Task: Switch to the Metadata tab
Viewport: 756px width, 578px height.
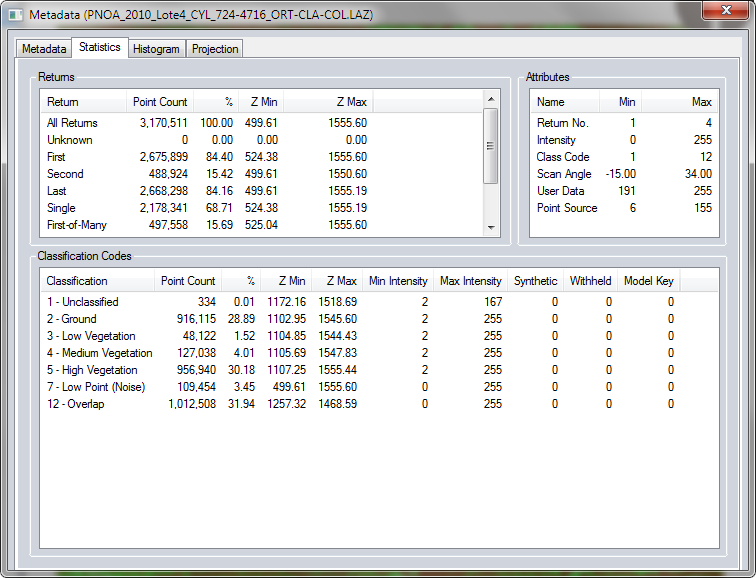Action: tap(44, 49)
